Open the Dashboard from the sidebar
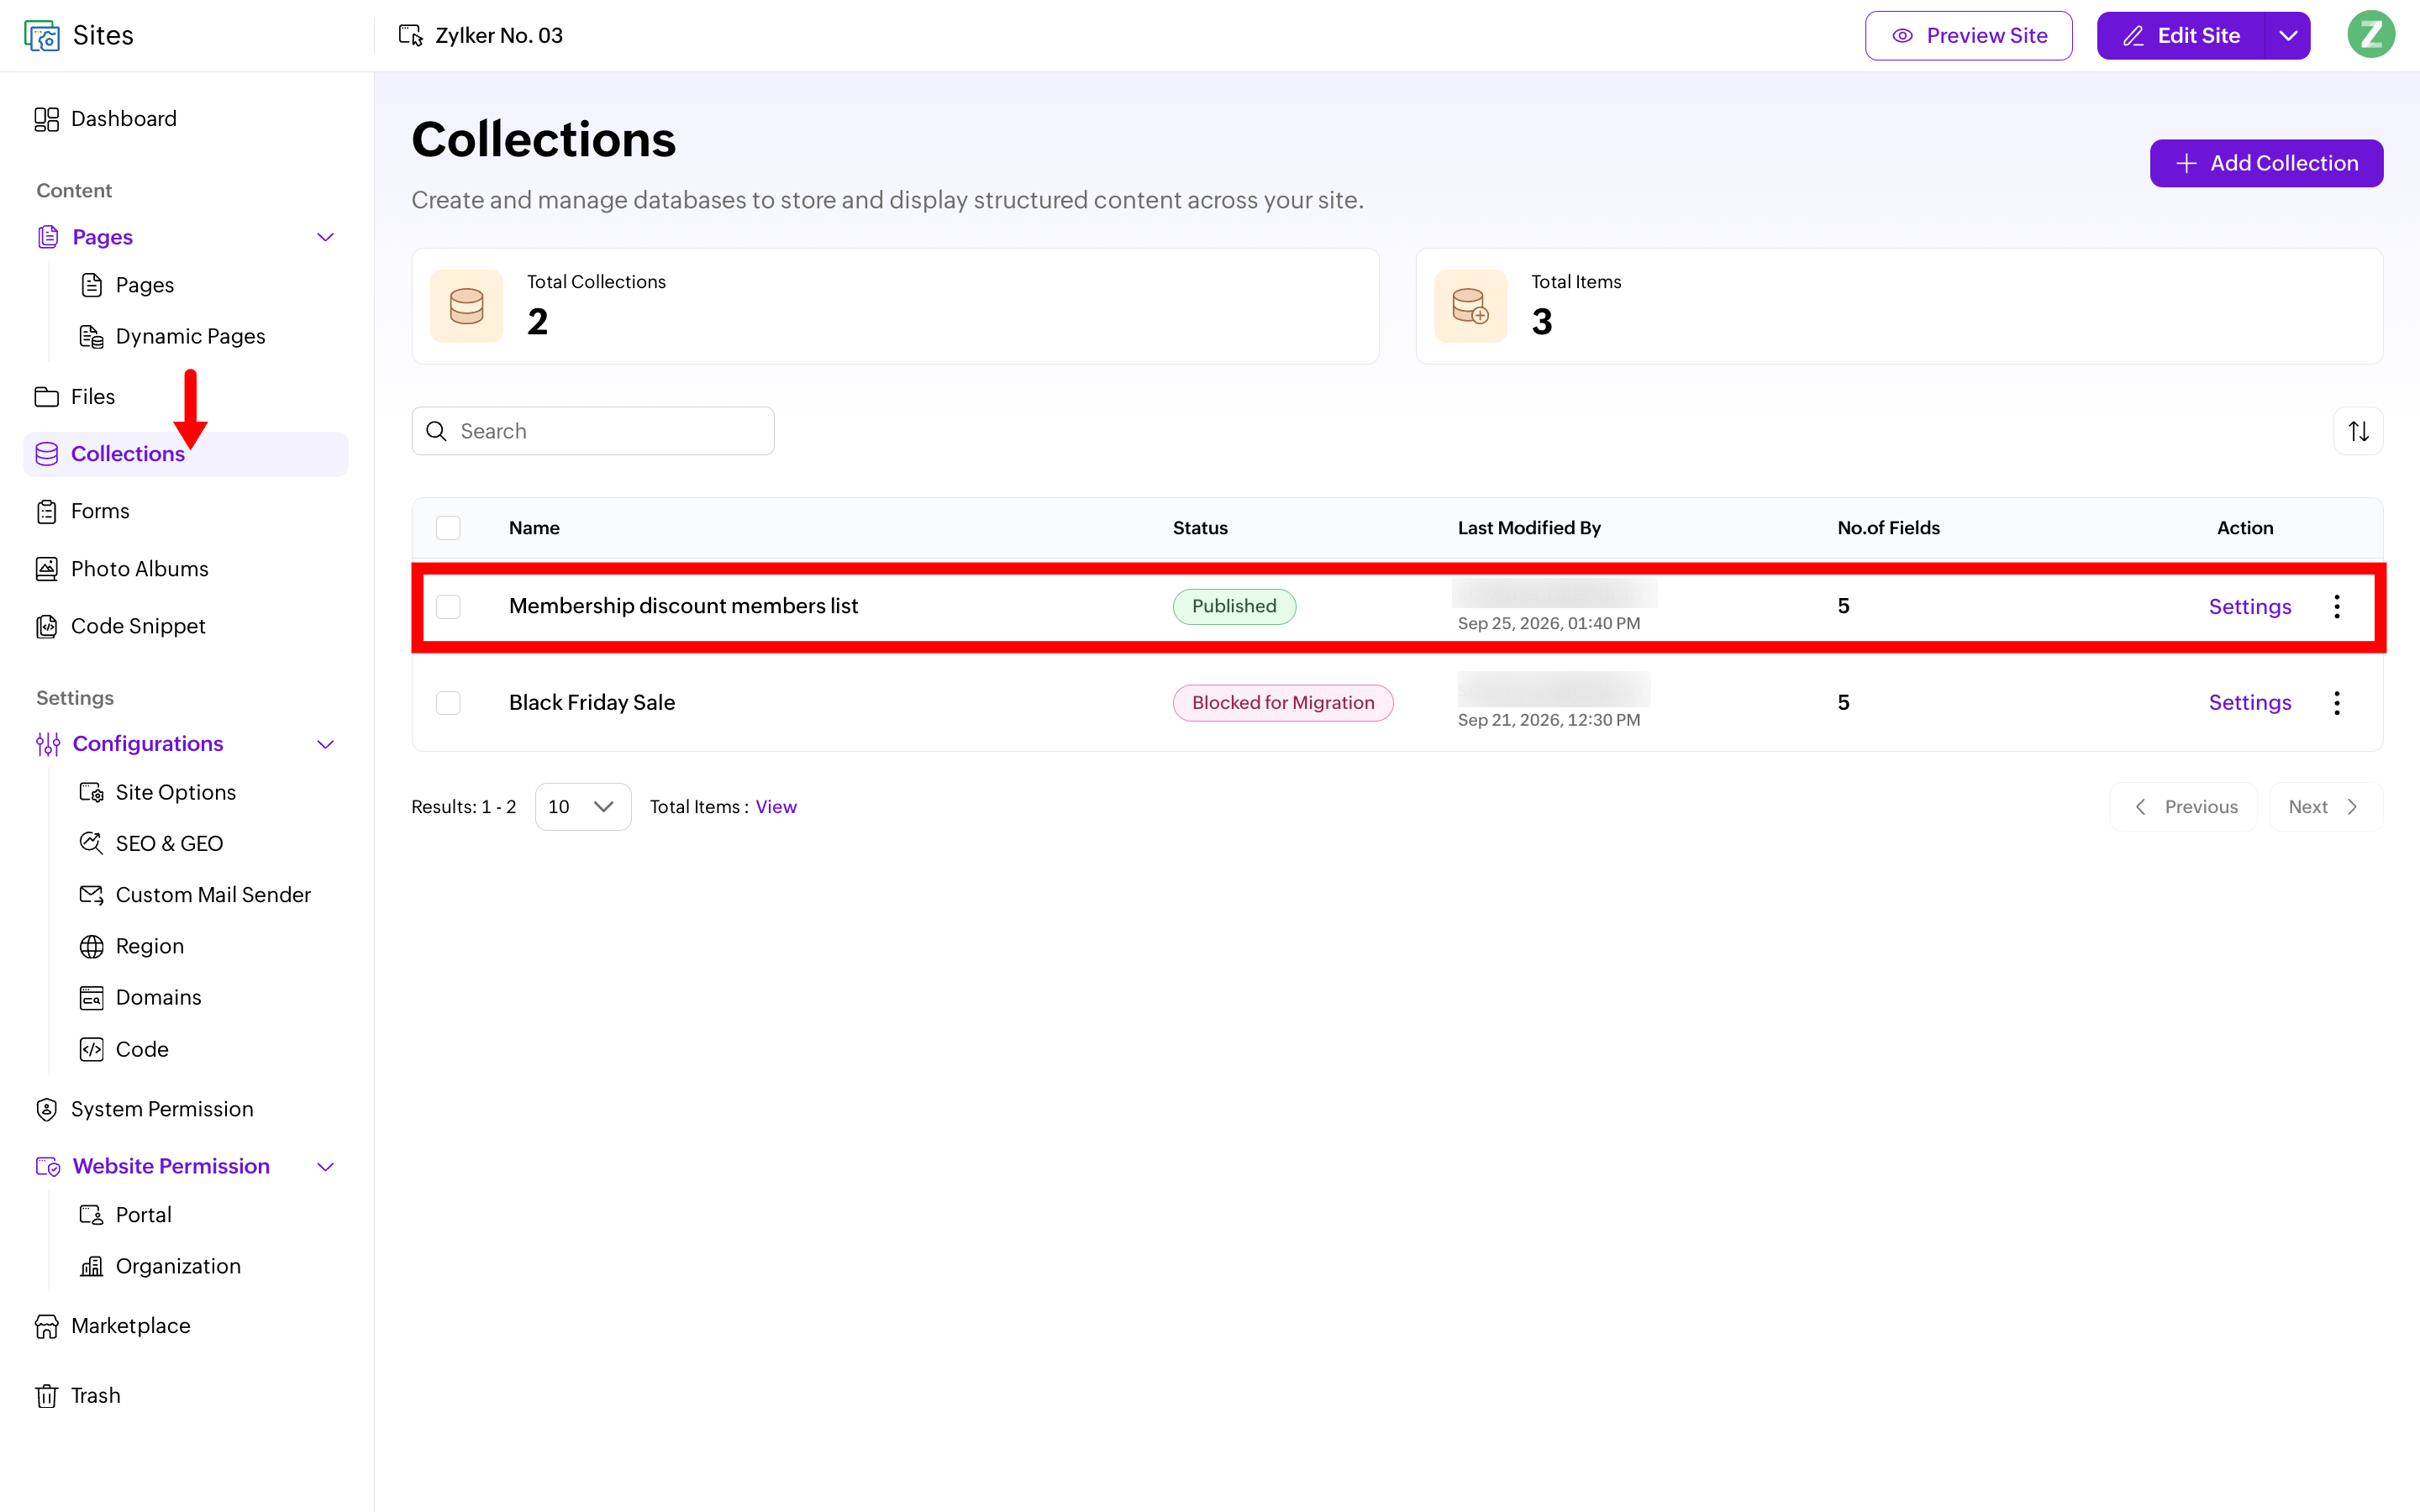2420x1512 pixels. coord(105,119)
